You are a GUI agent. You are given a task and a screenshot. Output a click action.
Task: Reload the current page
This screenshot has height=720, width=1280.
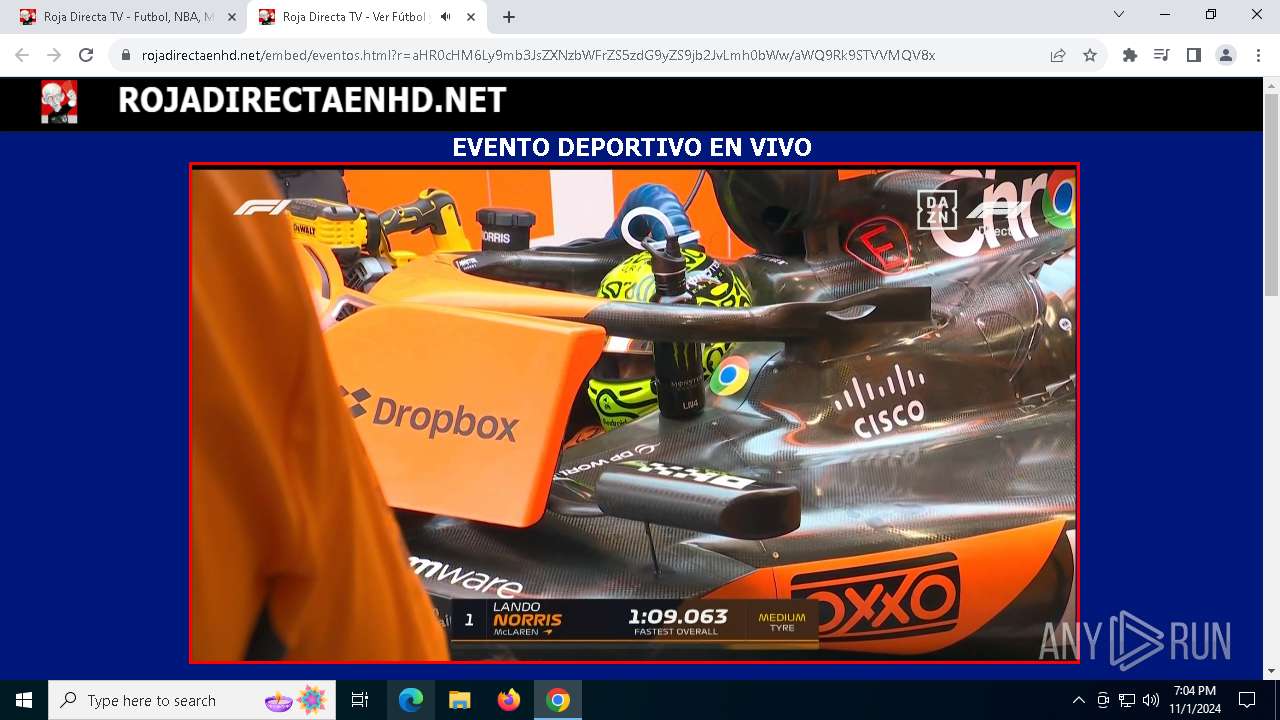(86, 55)
